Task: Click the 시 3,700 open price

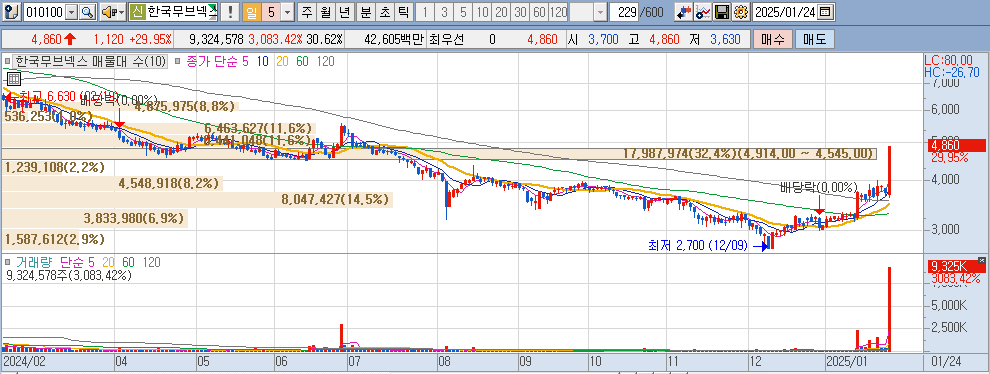Action: [593, 39]
